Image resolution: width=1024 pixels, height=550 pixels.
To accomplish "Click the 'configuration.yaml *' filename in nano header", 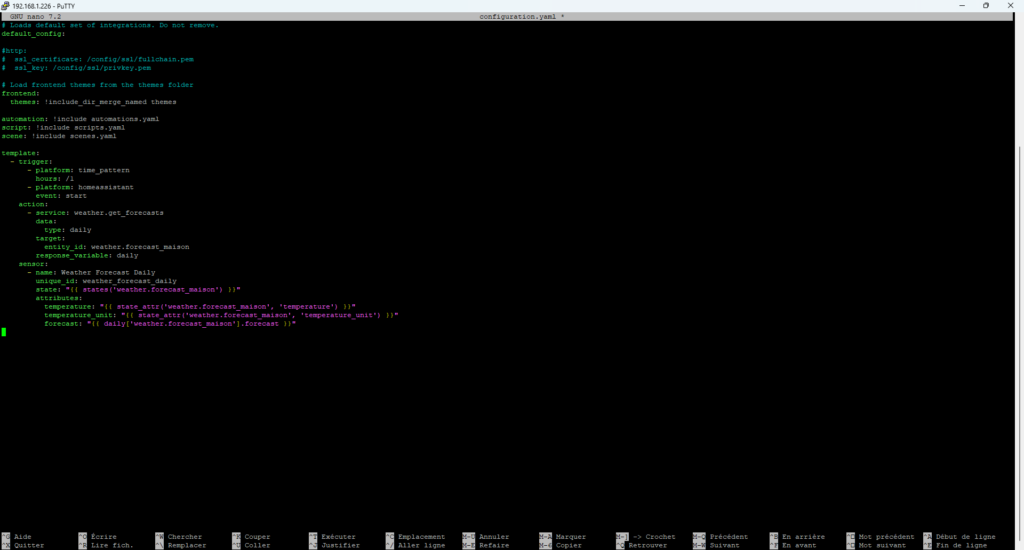I will click(522, 16).
